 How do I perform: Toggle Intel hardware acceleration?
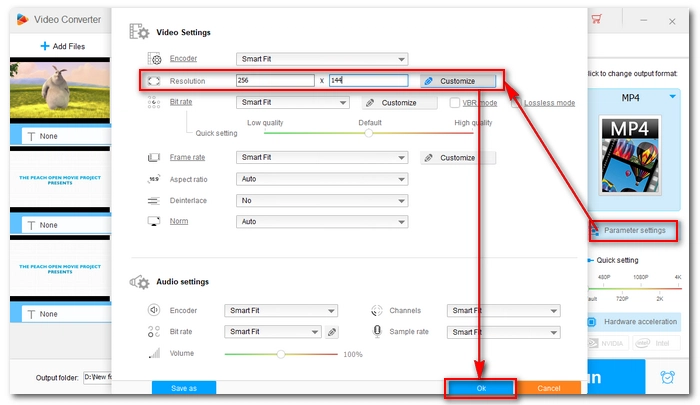[656, 343]
